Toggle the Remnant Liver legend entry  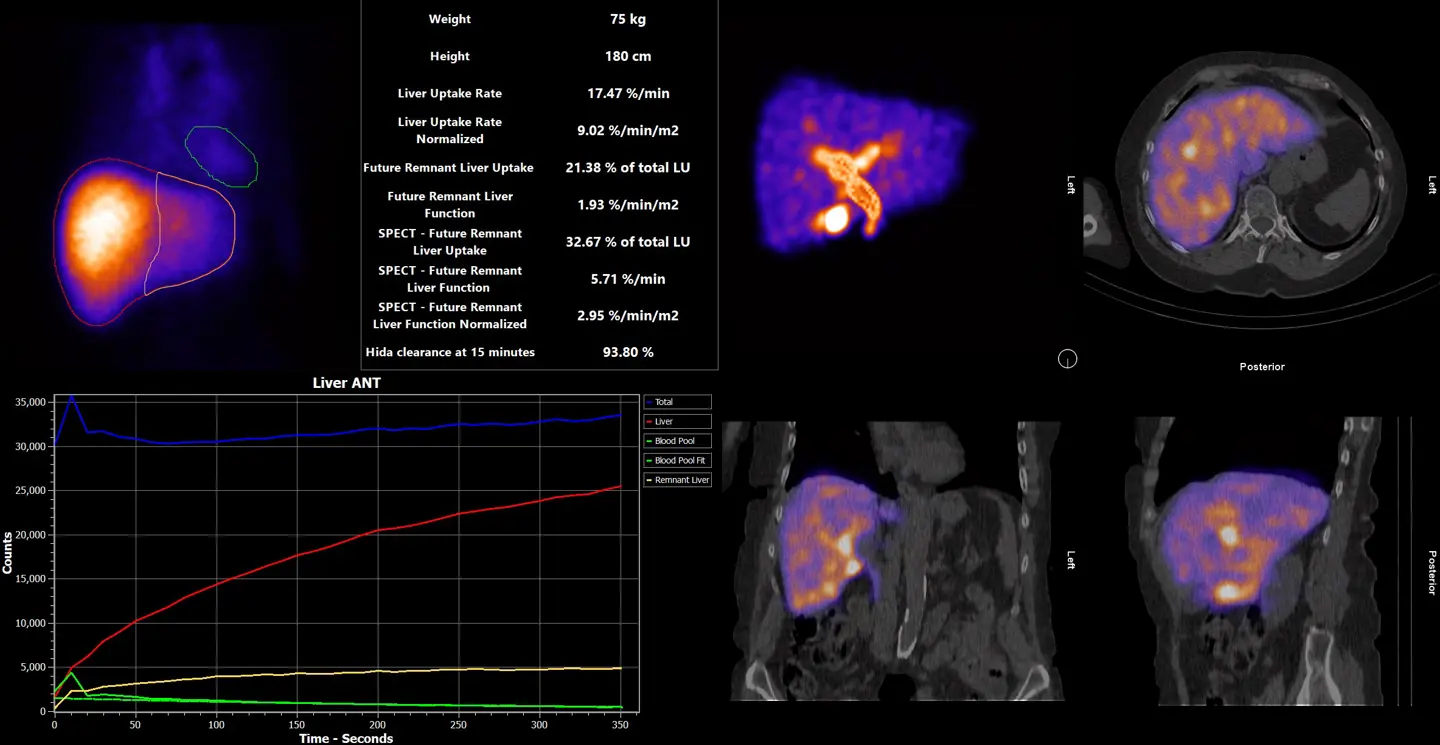(677, 480)
